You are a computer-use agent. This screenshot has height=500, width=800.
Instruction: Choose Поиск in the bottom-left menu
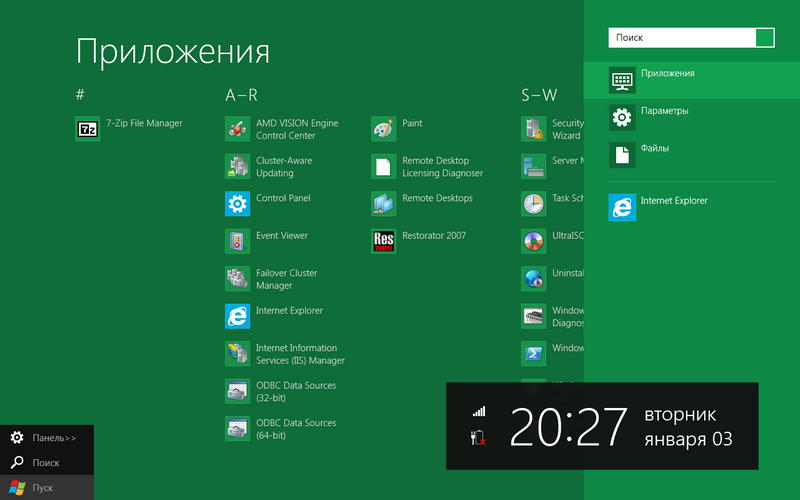(47, 462)
